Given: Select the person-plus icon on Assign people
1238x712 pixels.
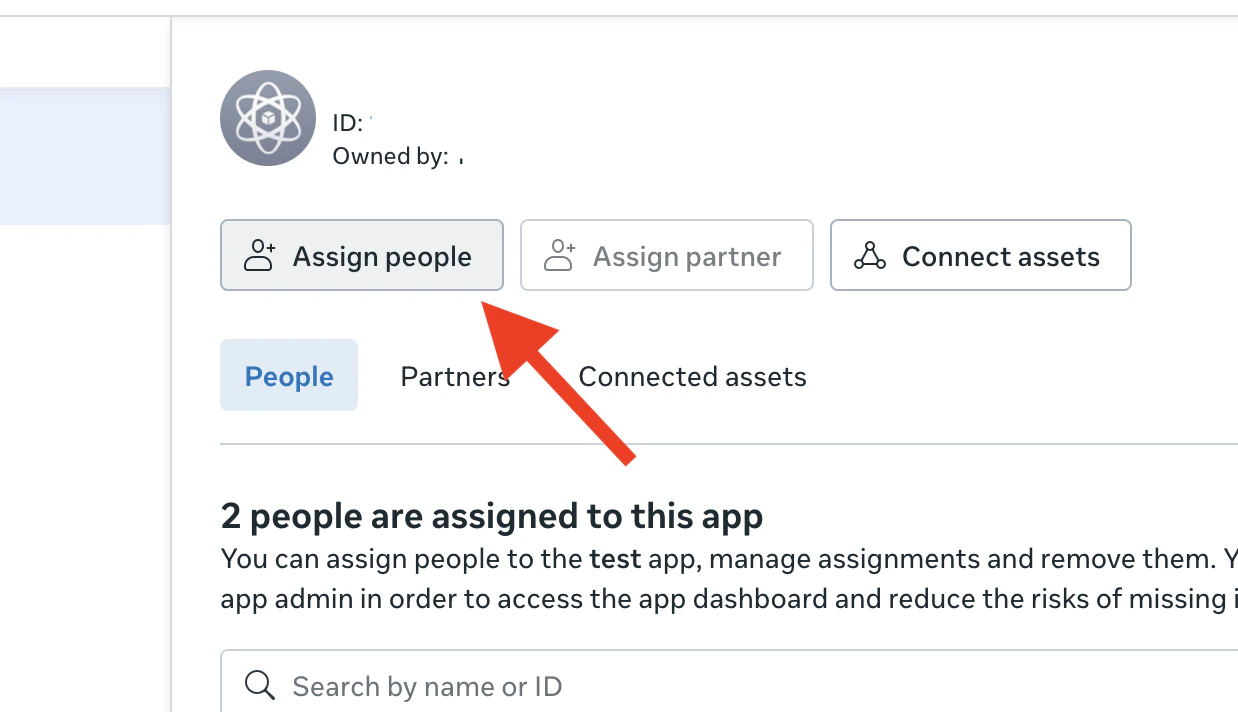Looking at the screenshot, I should click(x=258, y=255).
